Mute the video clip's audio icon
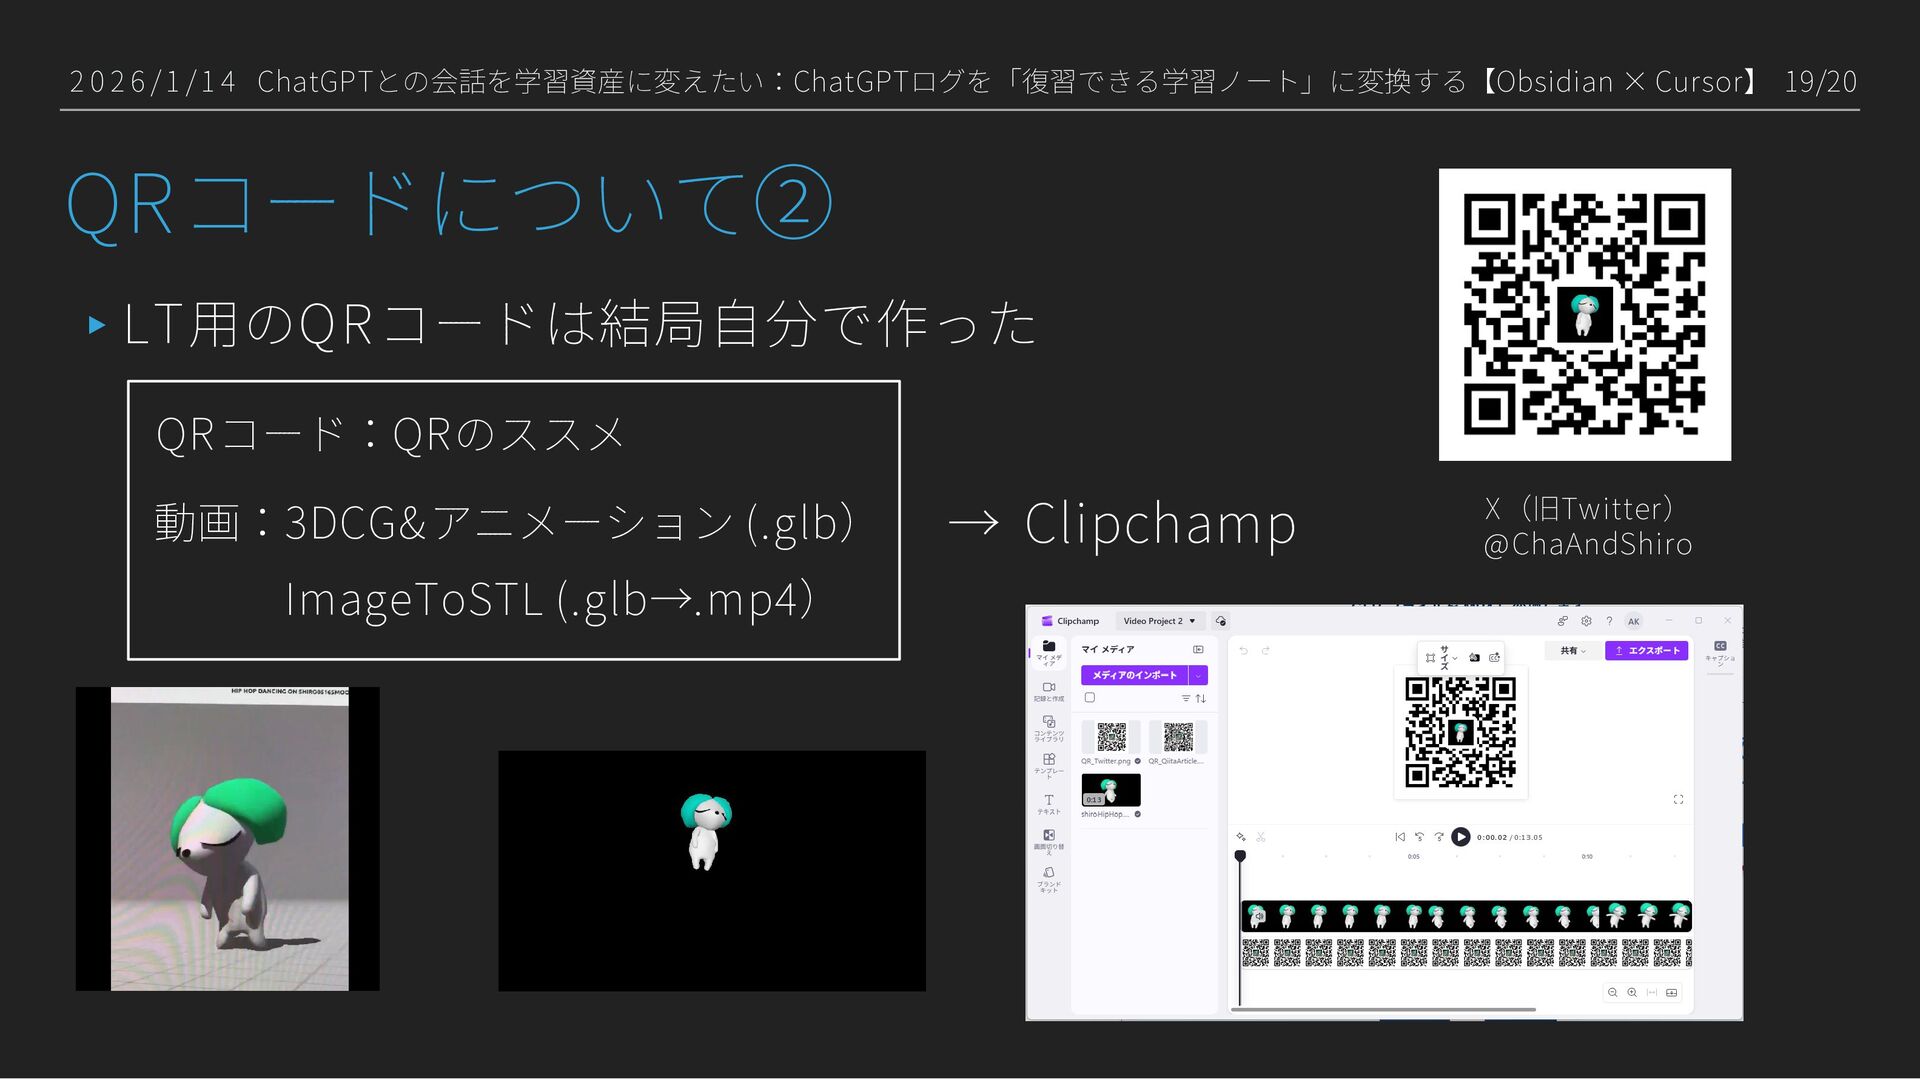Image resolution: width=1920 pixels, height=1080 pixels. point(1259,916)
